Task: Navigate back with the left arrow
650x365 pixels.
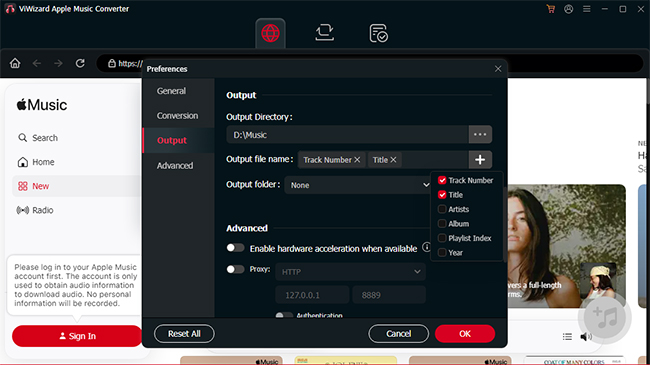Action: (x=37, y=63)
